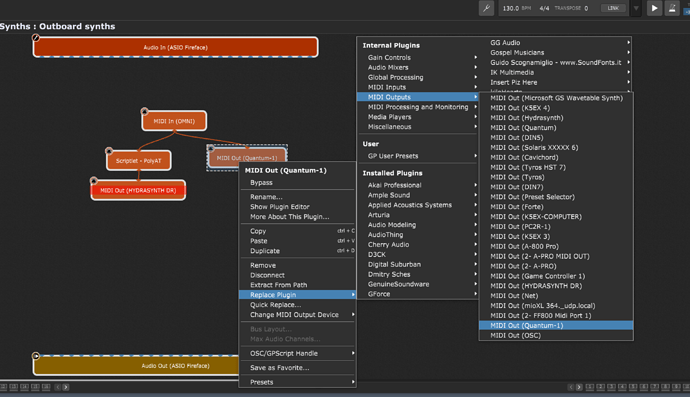Viewport: 690px width, 397px height.
Task: Start playback with the play button
Action: coord(654,8)
